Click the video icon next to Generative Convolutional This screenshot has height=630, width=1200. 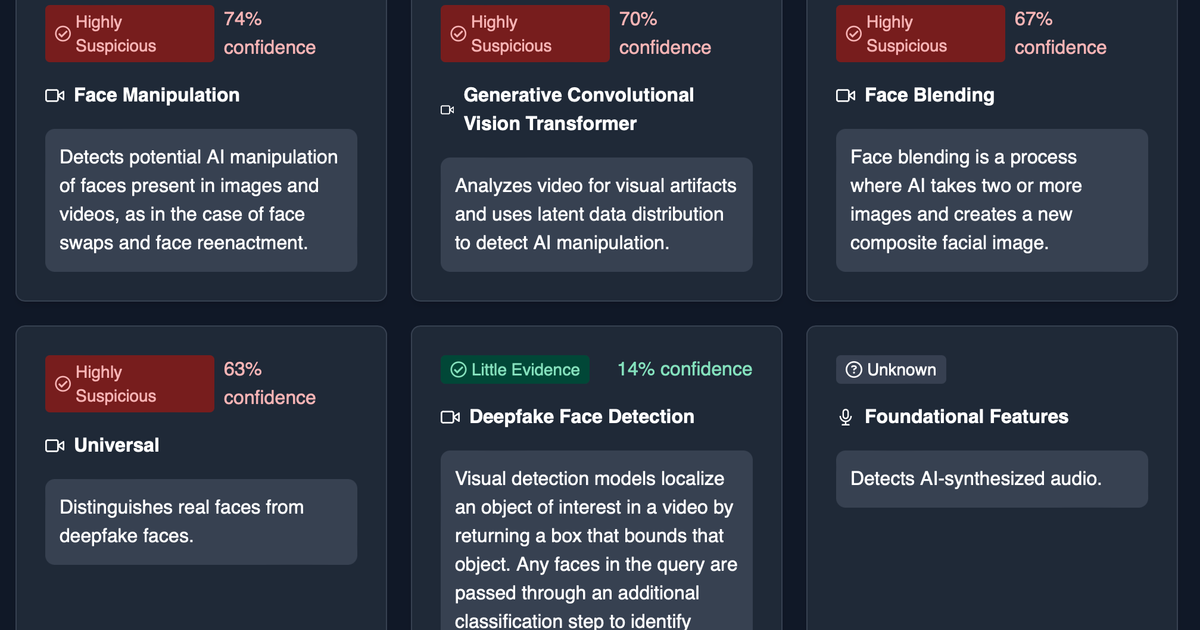pyautogui.click(x=447, y=110)
